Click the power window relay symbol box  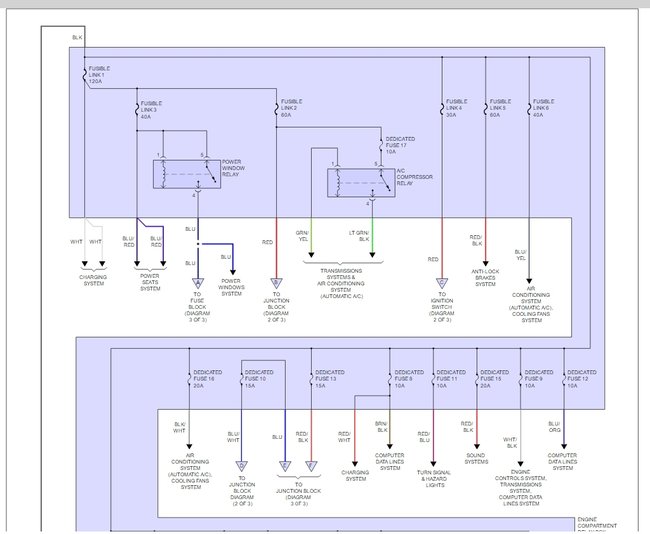tap(187, 174)
